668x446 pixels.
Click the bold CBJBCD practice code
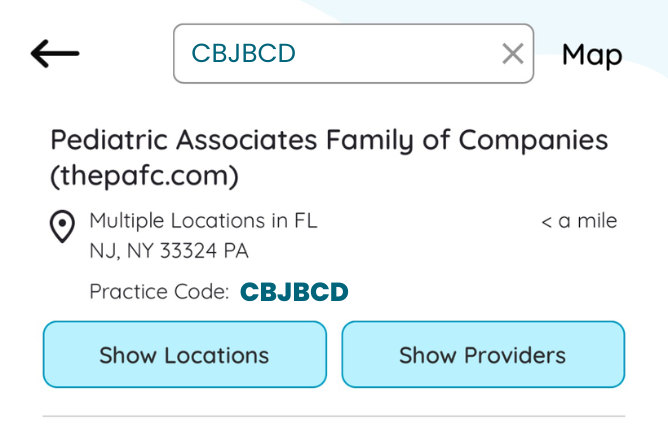coord(294,292)
